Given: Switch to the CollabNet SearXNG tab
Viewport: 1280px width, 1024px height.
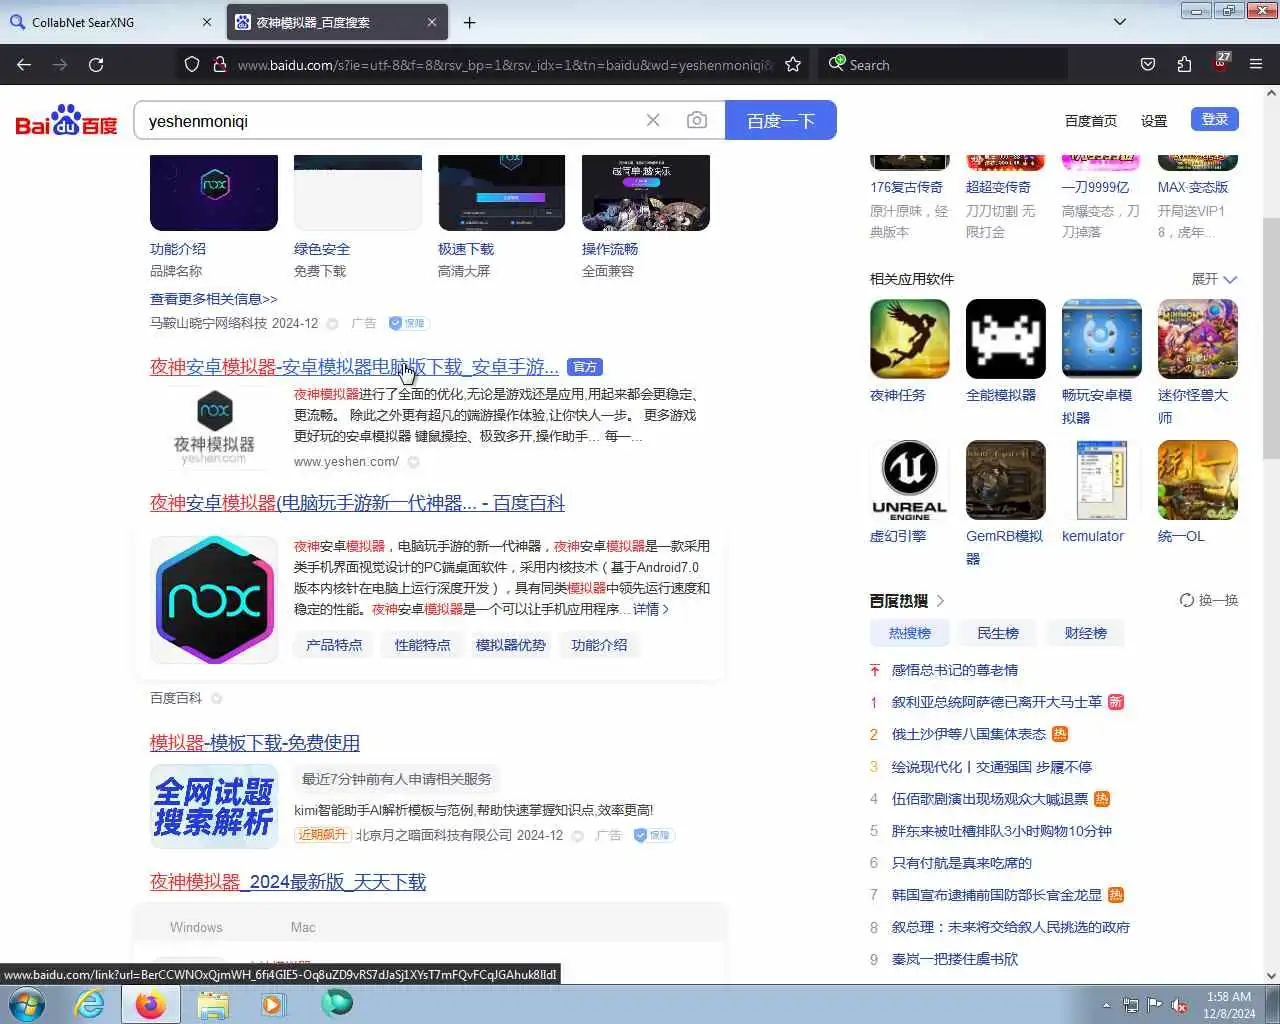Looking at the screenshot, I should 110,22.
